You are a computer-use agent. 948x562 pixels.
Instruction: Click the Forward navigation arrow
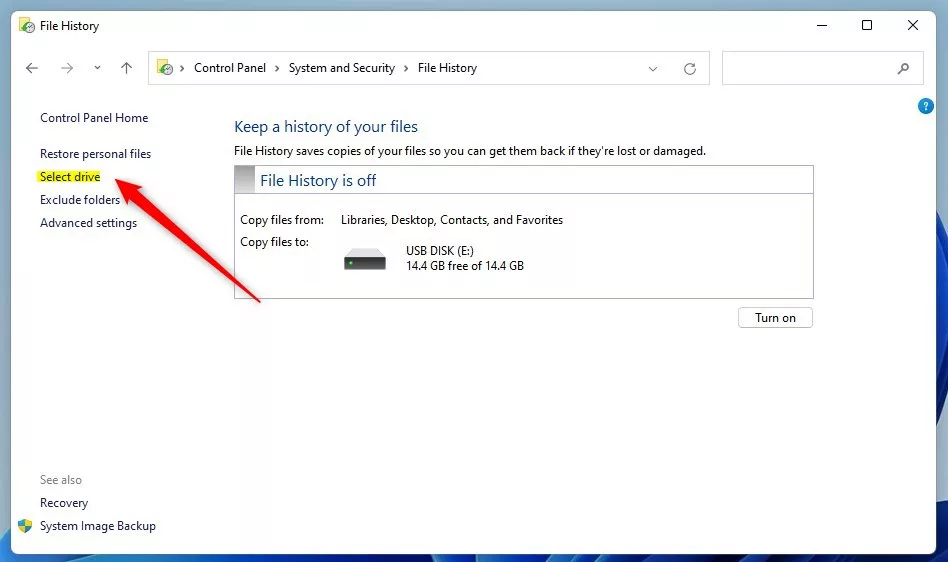67,68
